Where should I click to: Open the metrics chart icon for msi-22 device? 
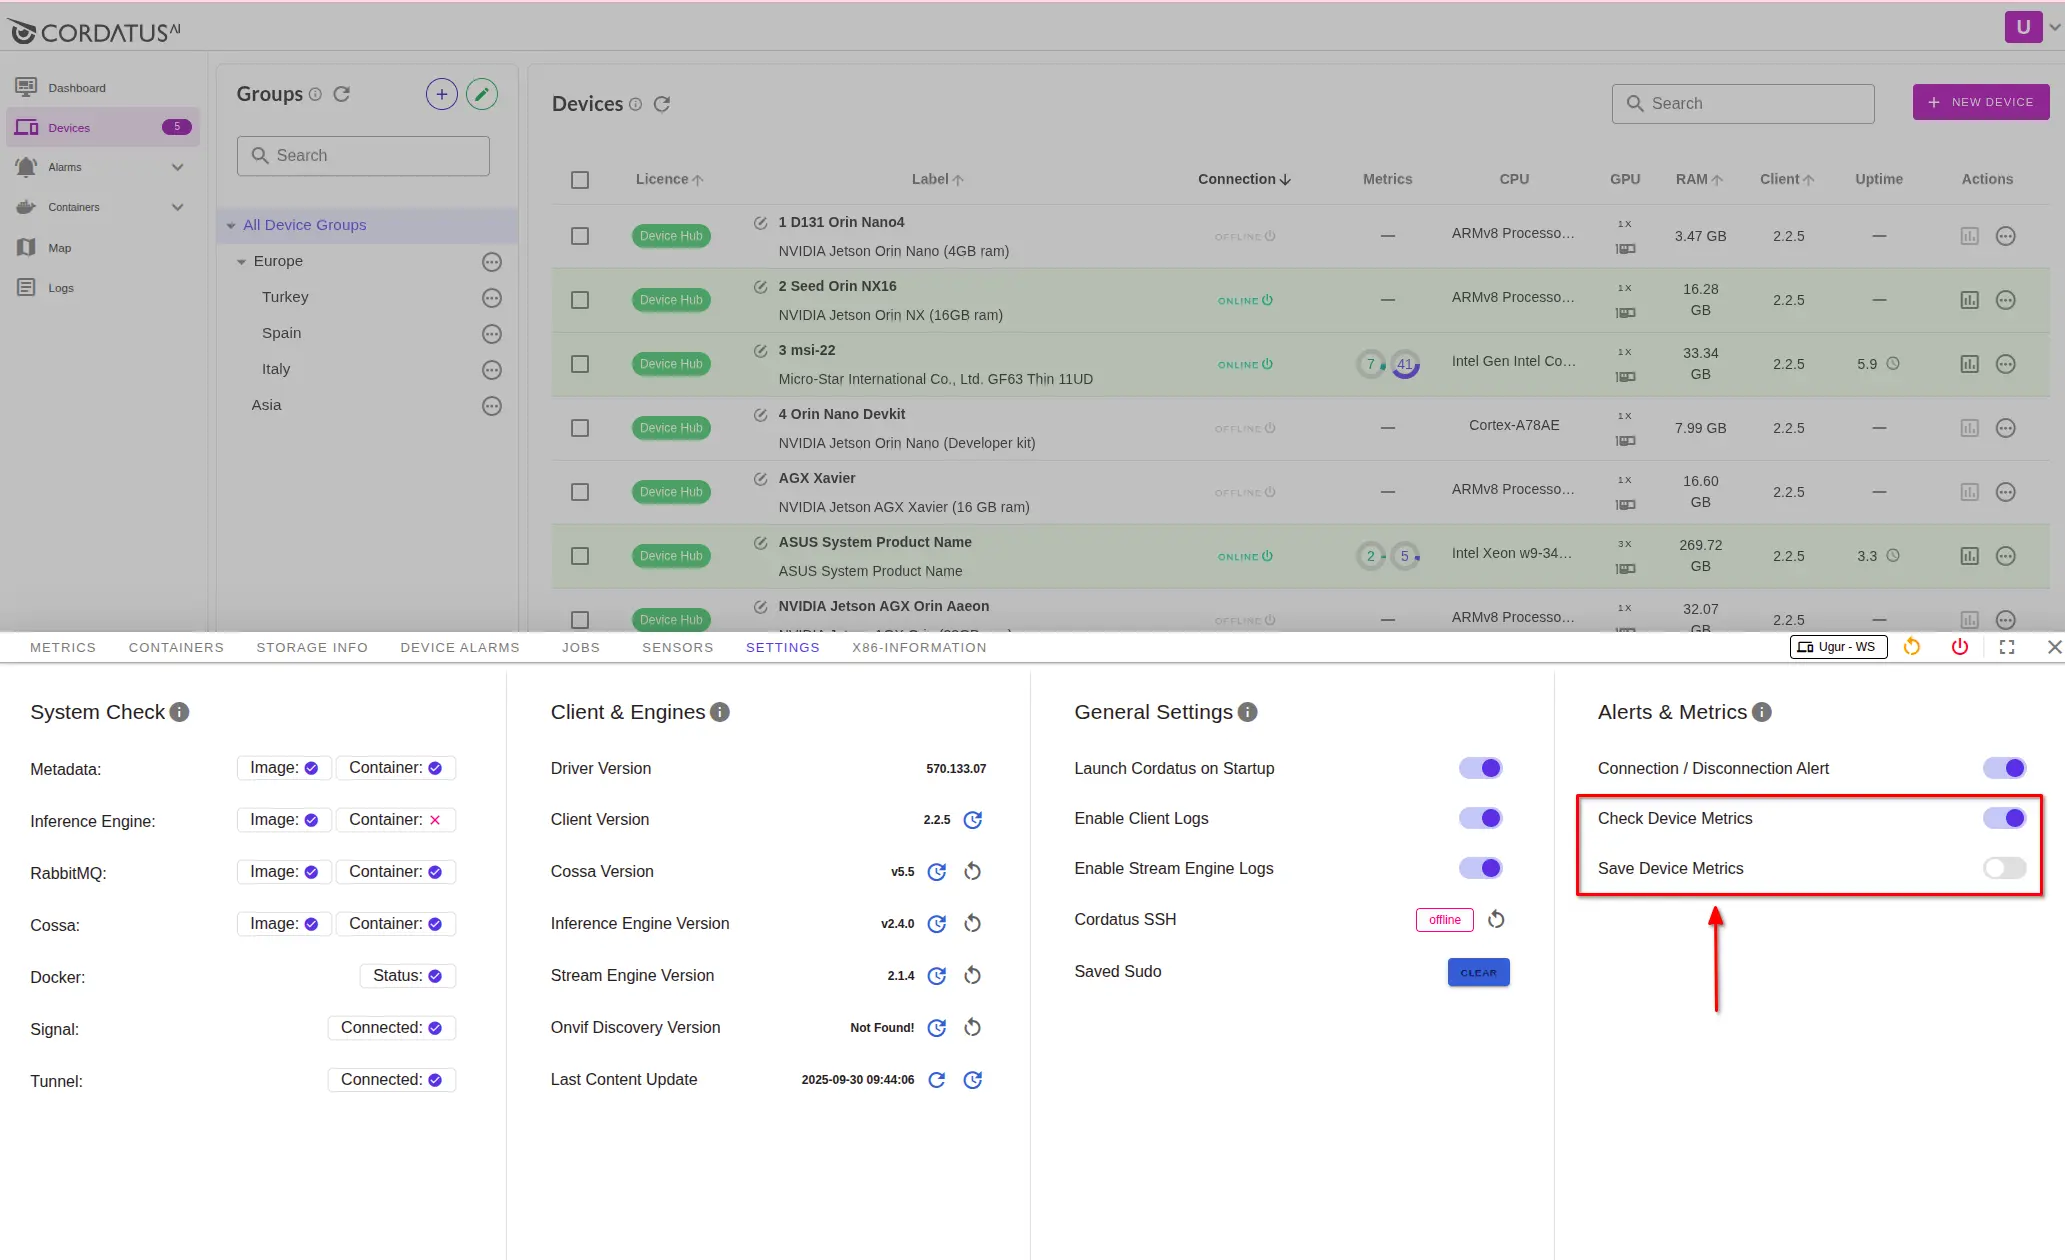click(x=1969, y=364)
